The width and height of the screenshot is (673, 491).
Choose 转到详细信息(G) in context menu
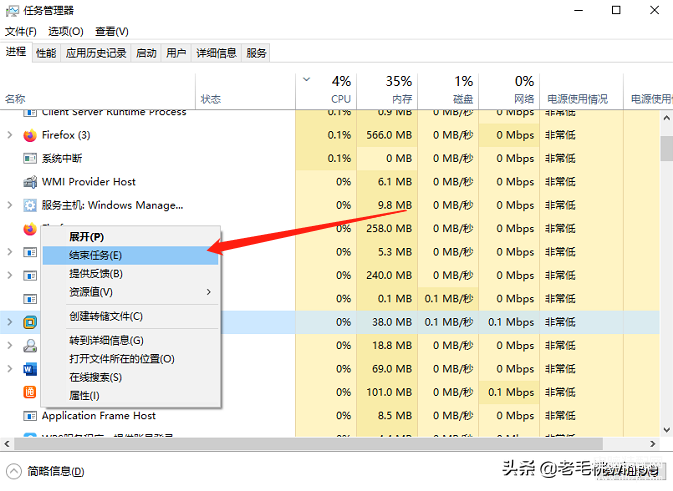[x=130, y=340]
